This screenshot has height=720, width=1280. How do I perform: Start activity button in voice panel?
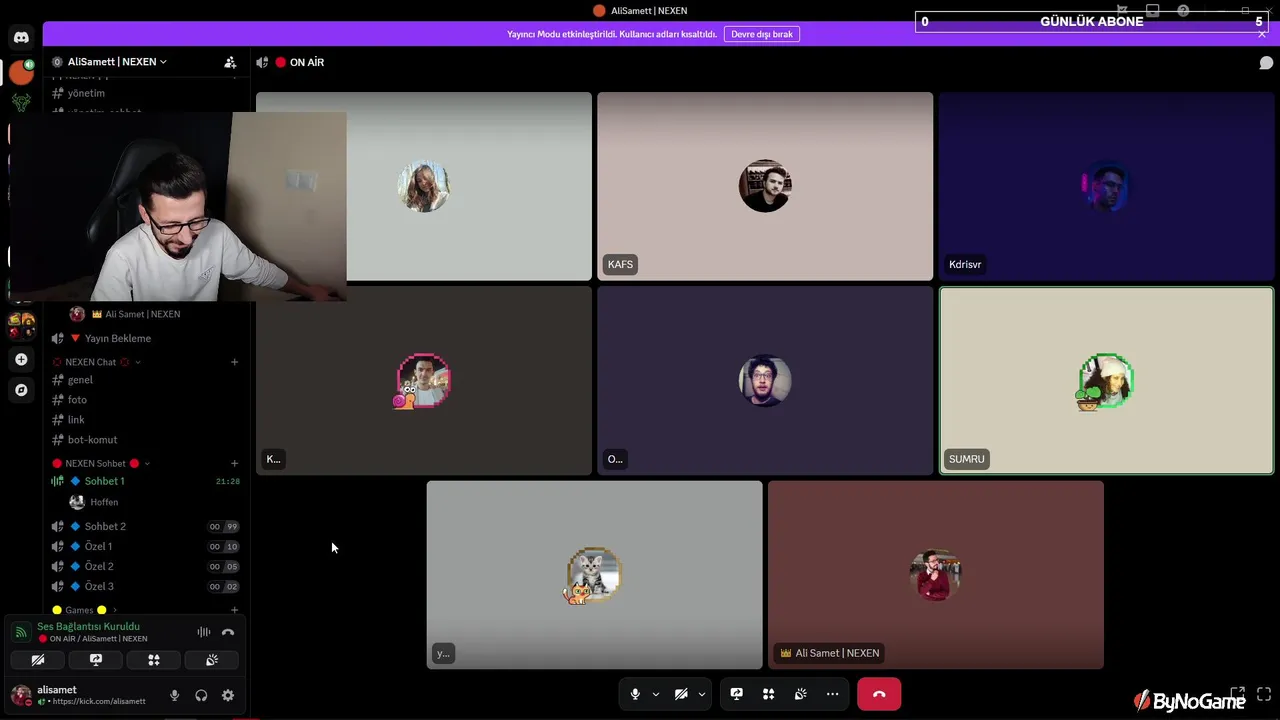[x=154, y=660]
